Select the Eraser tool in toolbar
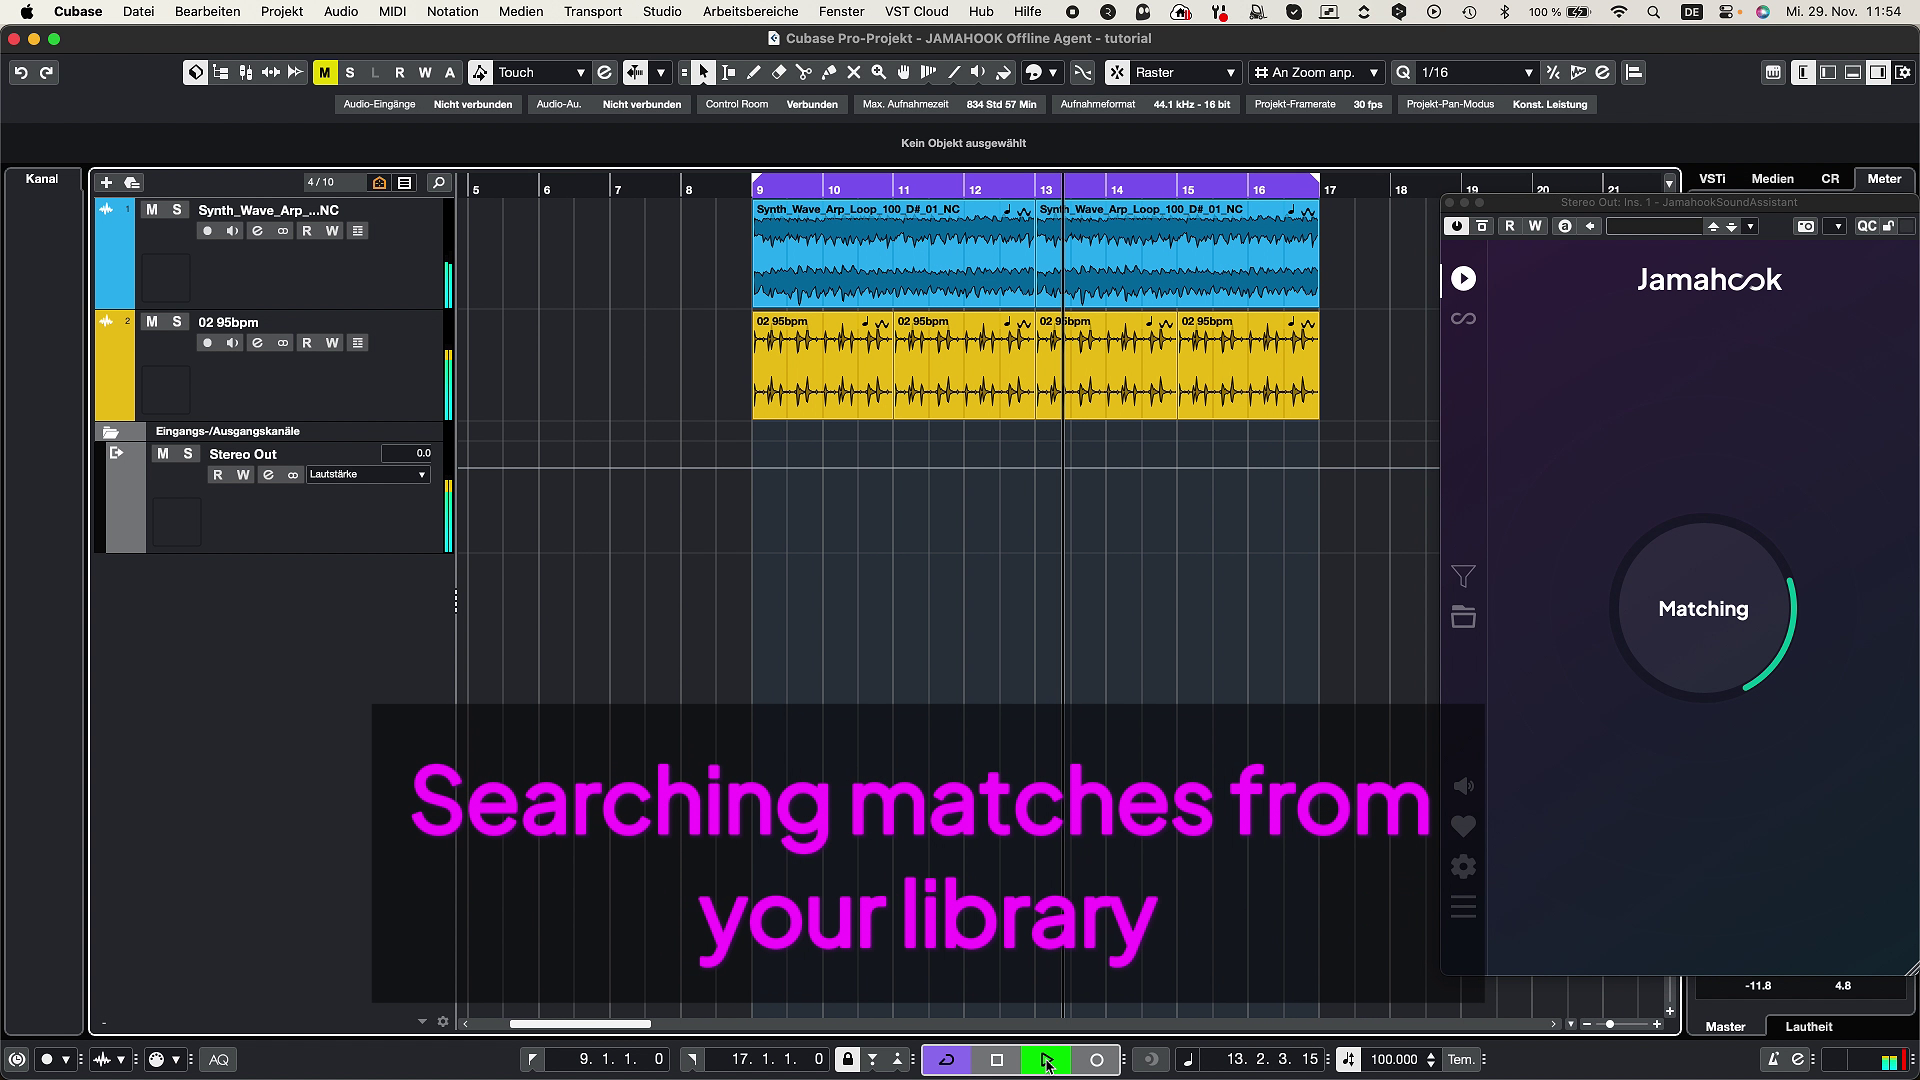The width and height of the screenshot is (1920, 1080). (779, 72)
